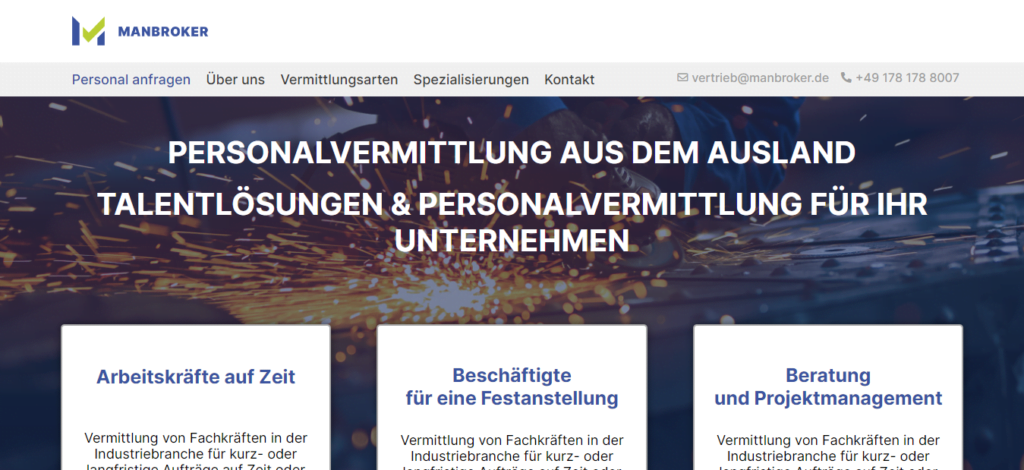
Task: Click the Manbroker M logo icon
Action: (x=88, y=31)
